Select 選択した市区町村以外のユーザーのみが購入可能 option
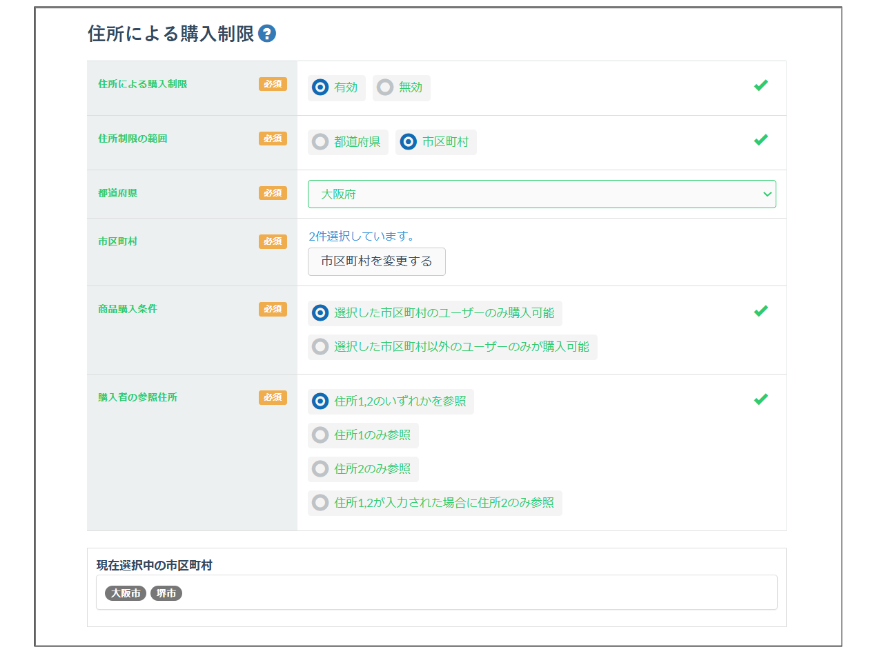The height and width of the screenshot is (654, 879). (x=320, y=347)
